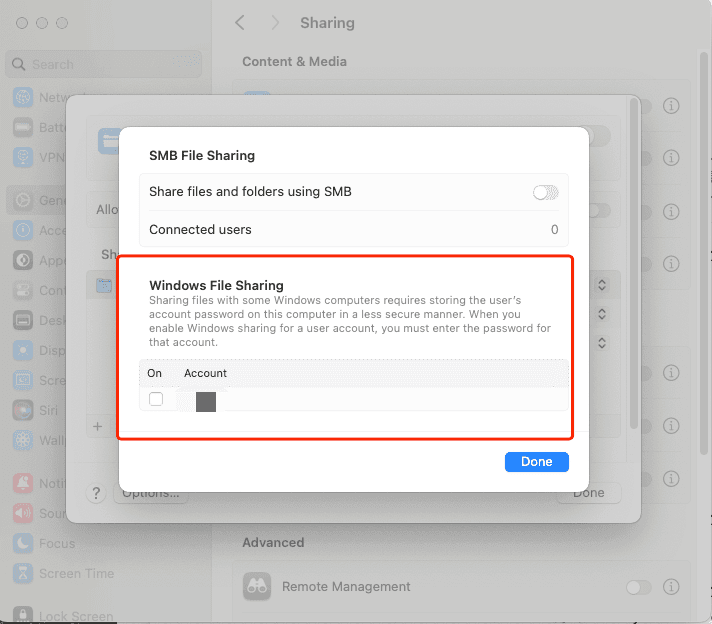Screen dimensions: 712x624
Task: Select the gray account avatar thumbnail
Action: pos(206,402)
